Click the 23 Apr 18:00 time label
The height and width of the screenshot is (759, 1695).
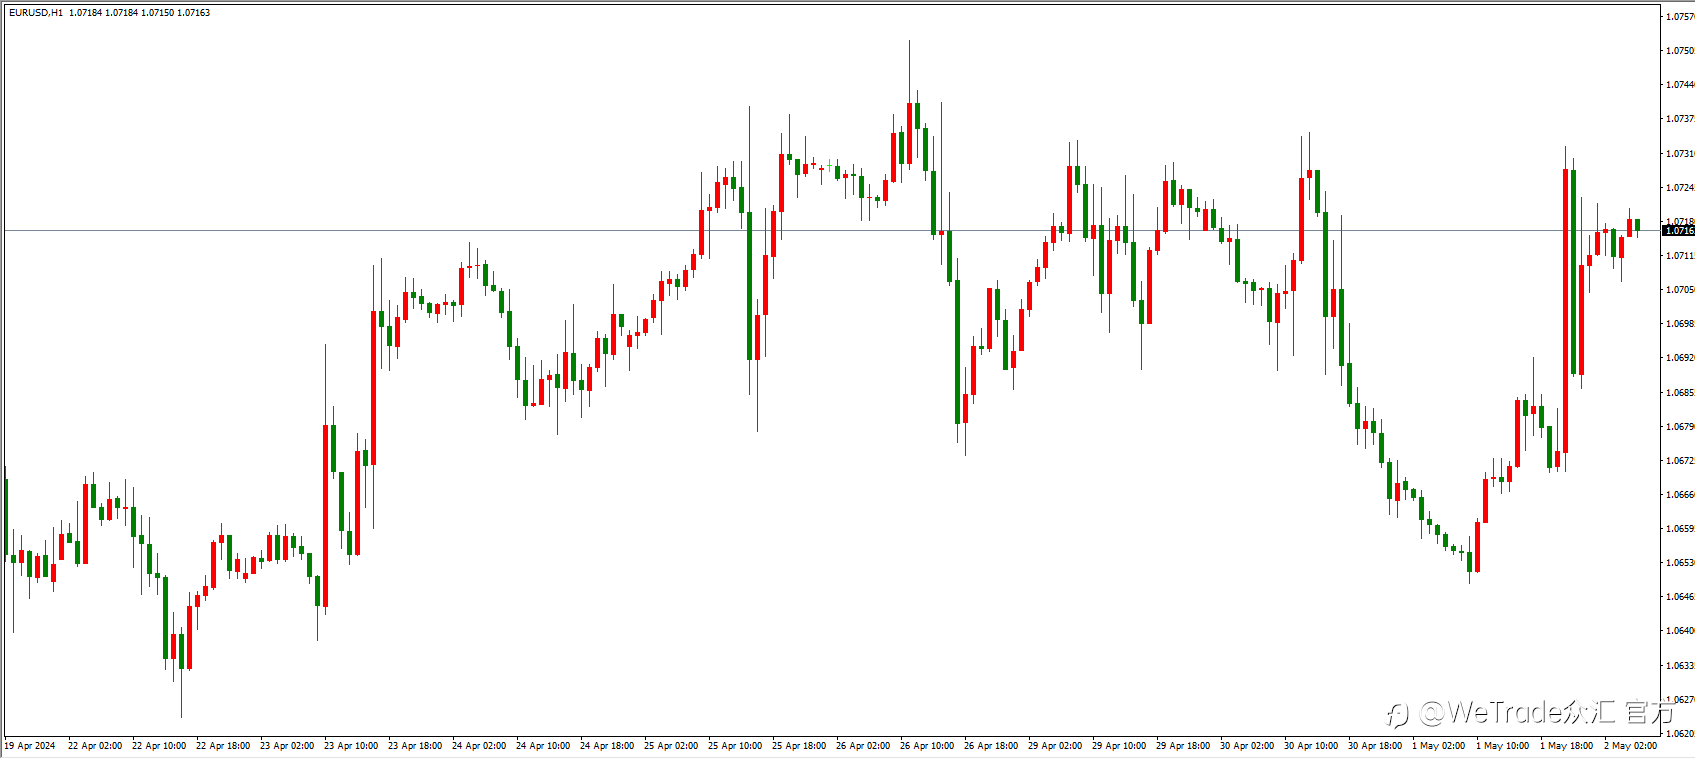coord(415,746)
